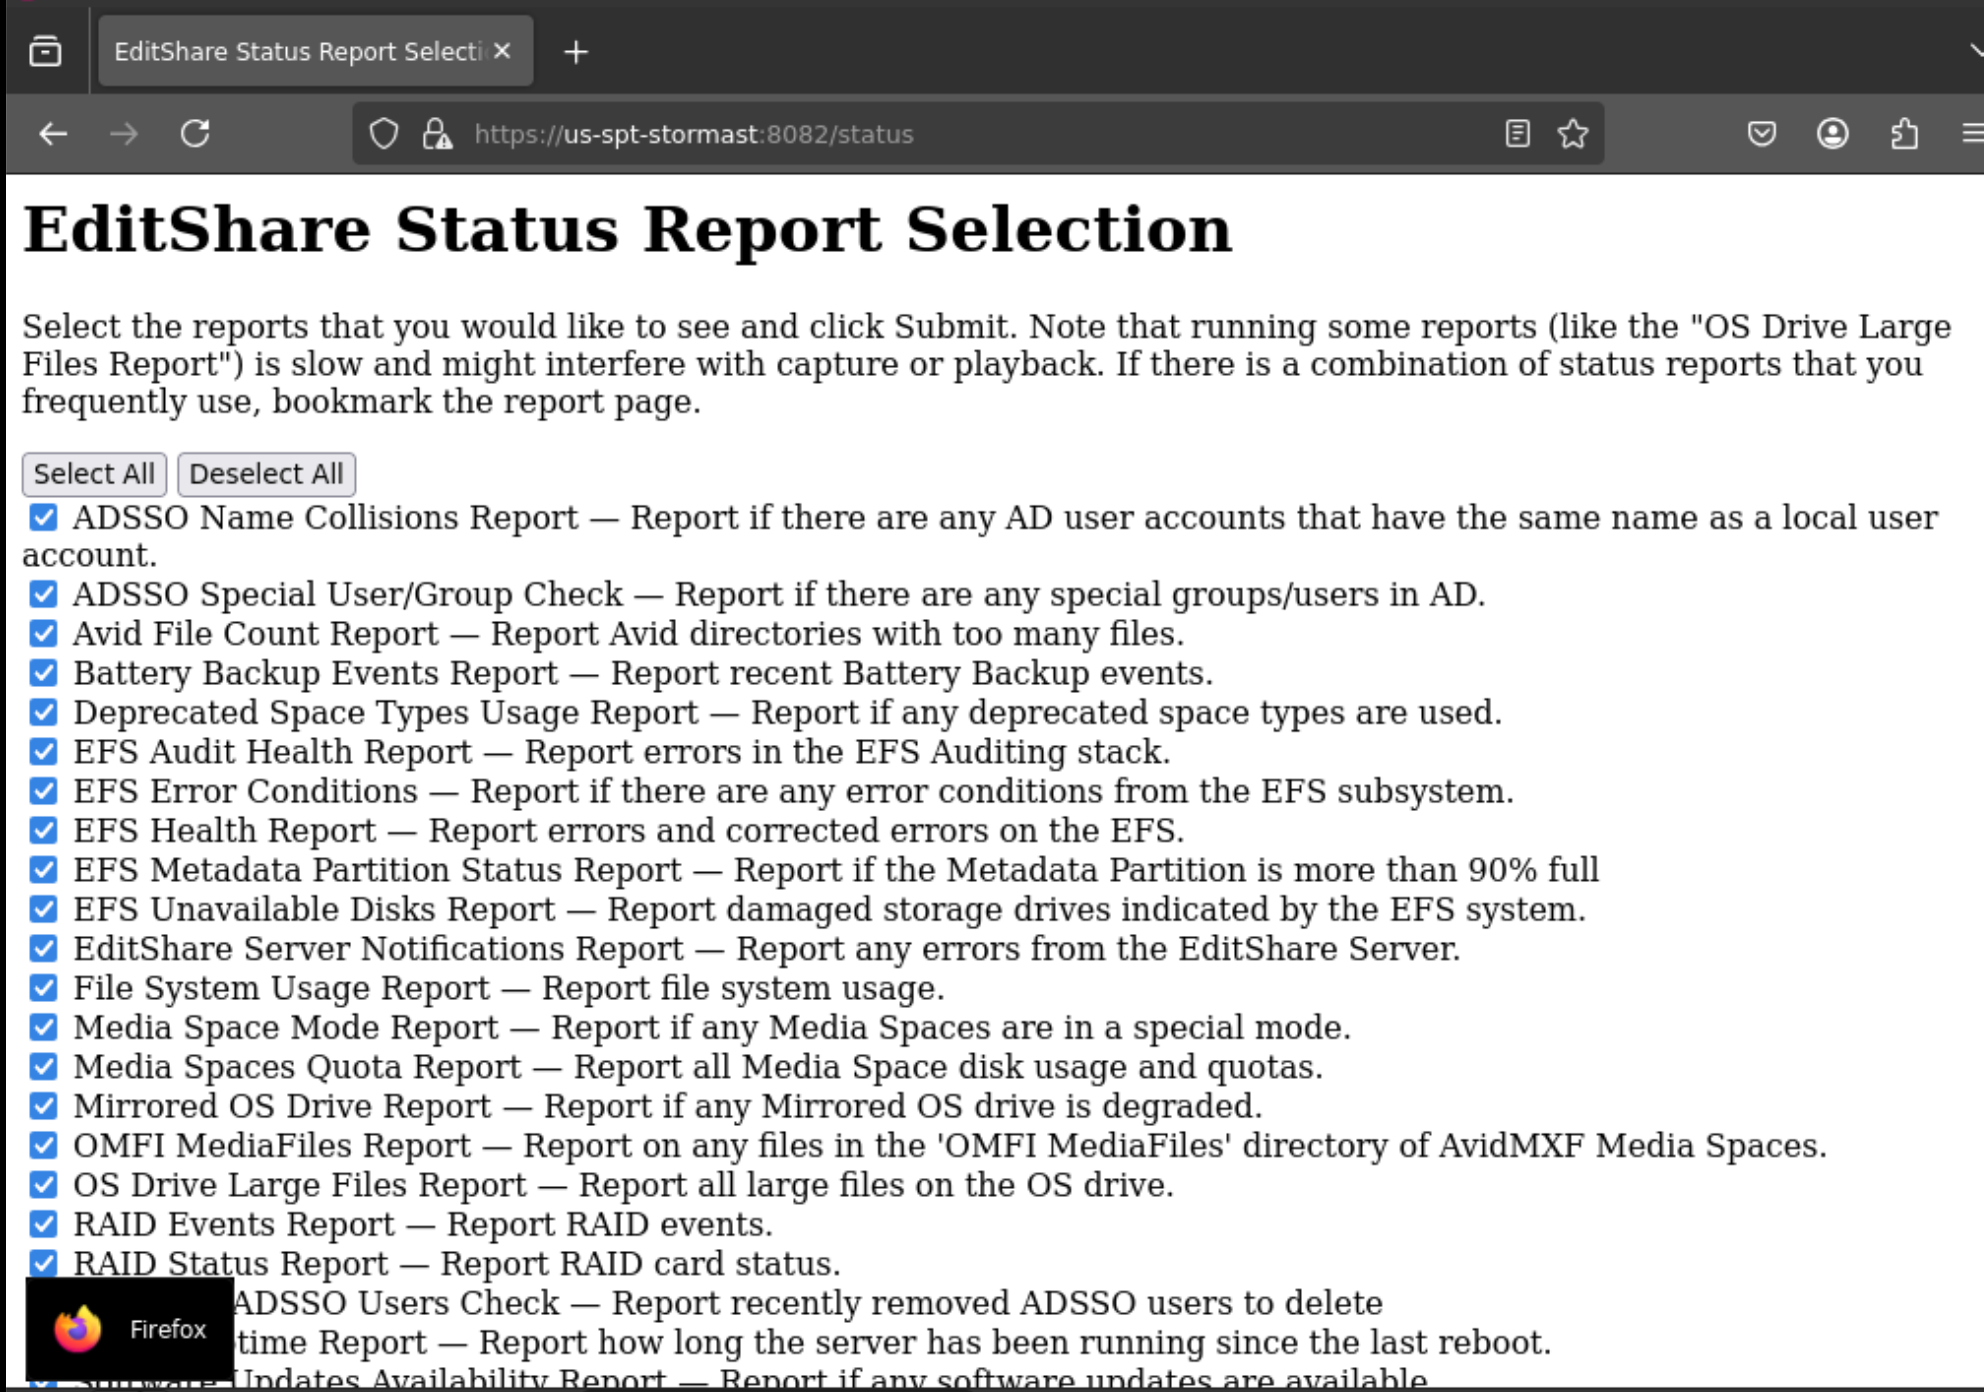Click the Firefox taskbar tooltip icon
Viewport: 1984px width, 1392px height.
click(x=78, y=1329)
